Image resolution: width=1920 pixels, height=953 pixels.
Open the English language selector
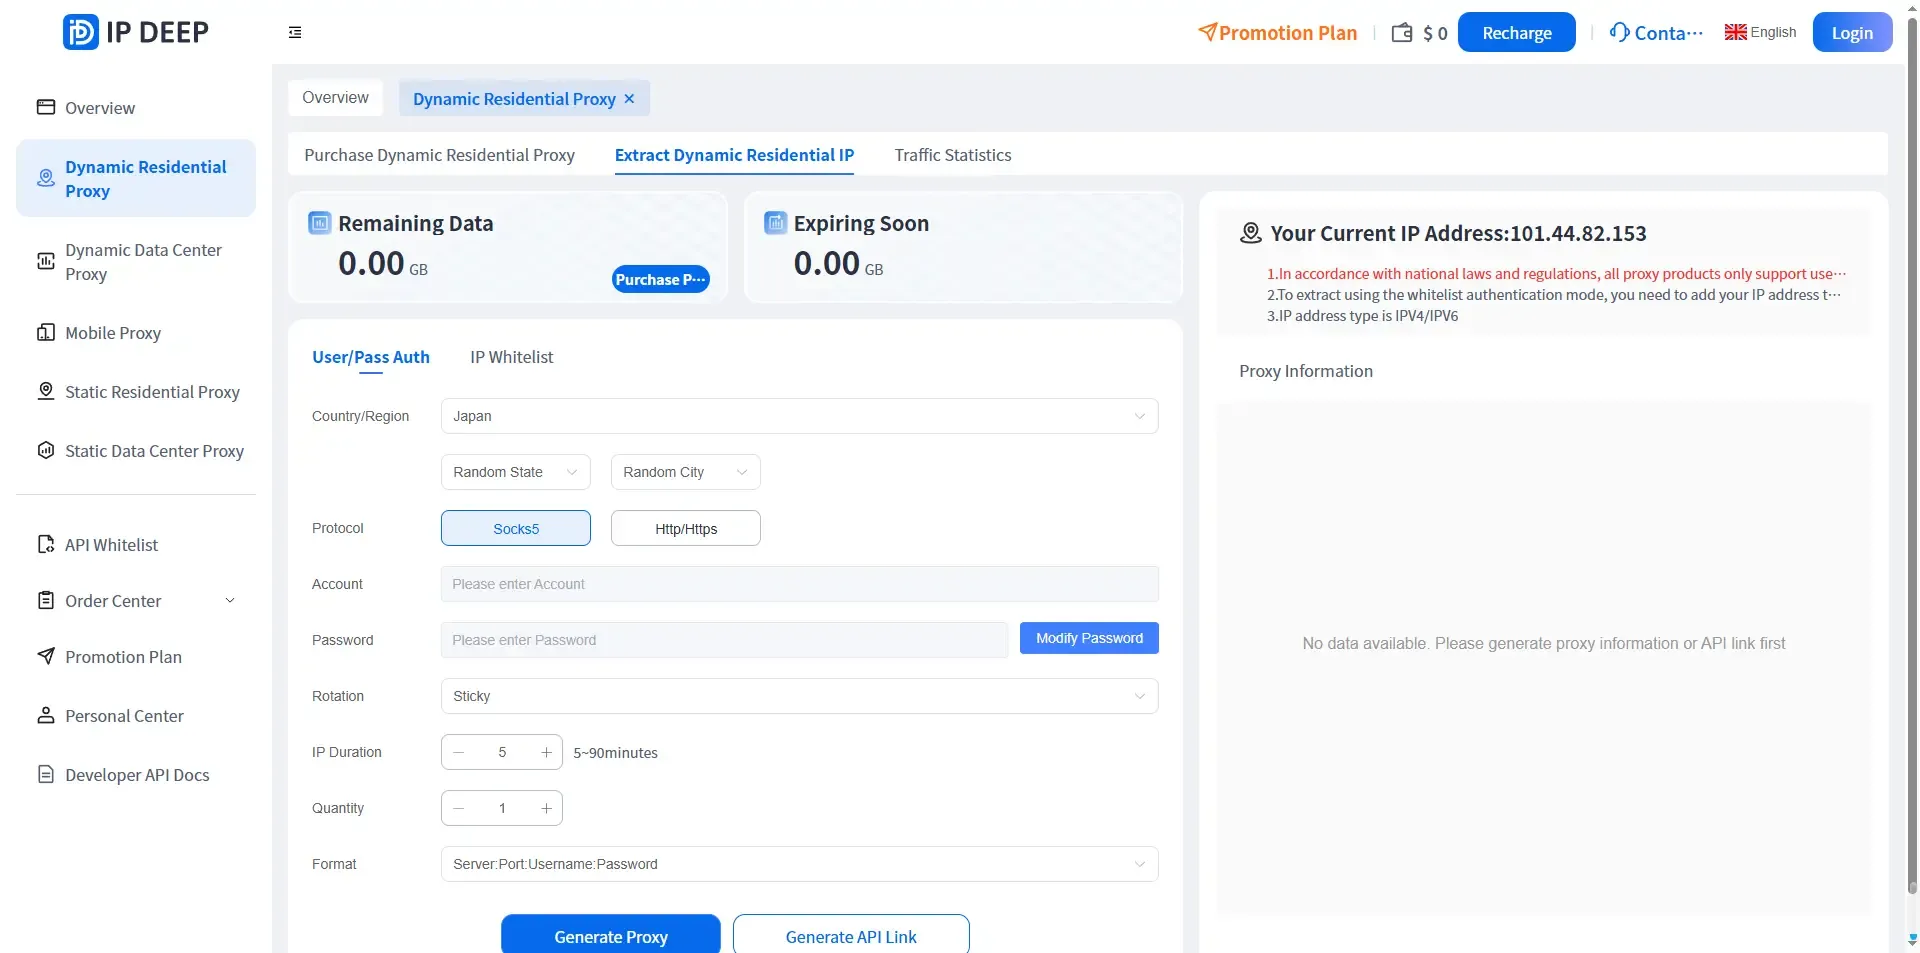[1761, 32]
